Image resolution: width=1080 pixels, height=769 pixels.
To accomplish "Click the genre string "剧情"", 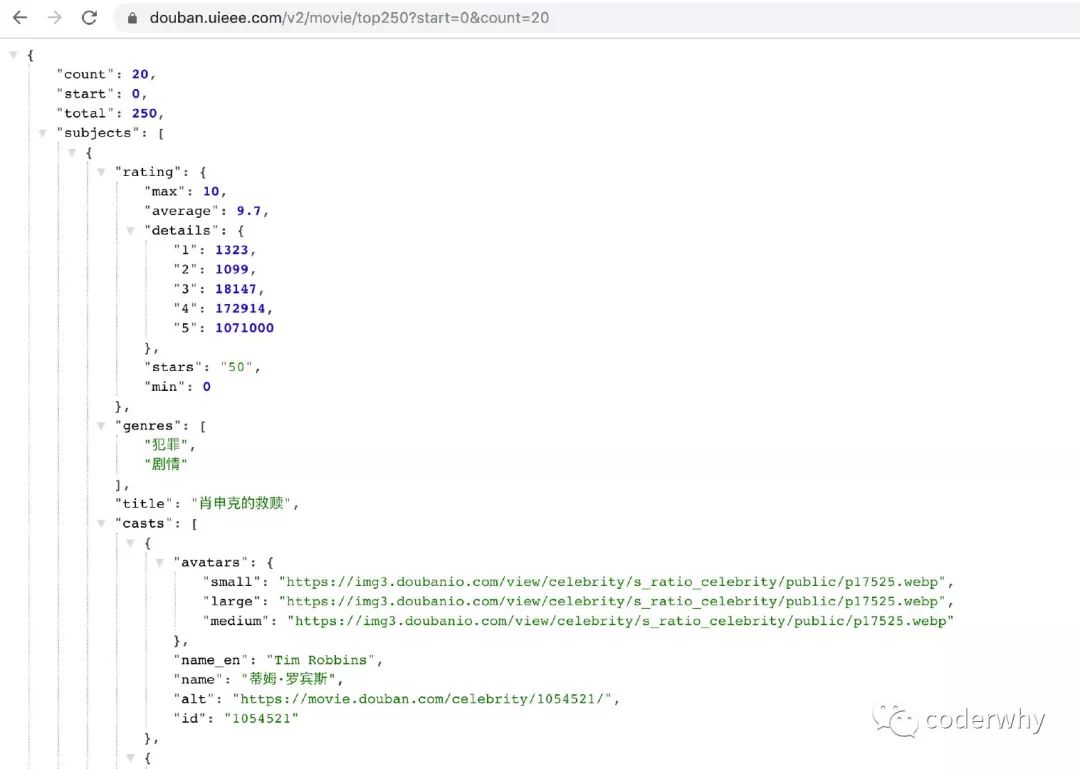I will coord(165,464).
